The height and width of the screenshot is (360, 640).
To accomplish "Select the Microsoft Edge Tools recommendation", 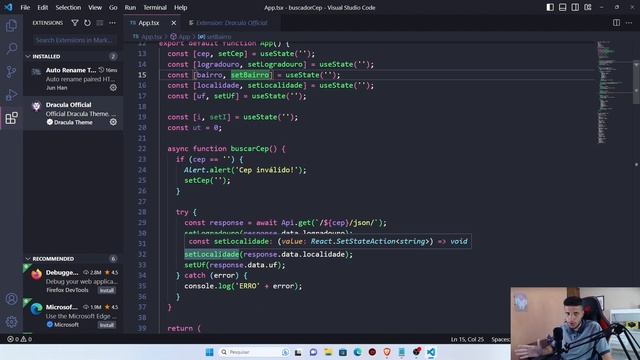I will pyautogui.click(x=73, y=316).
